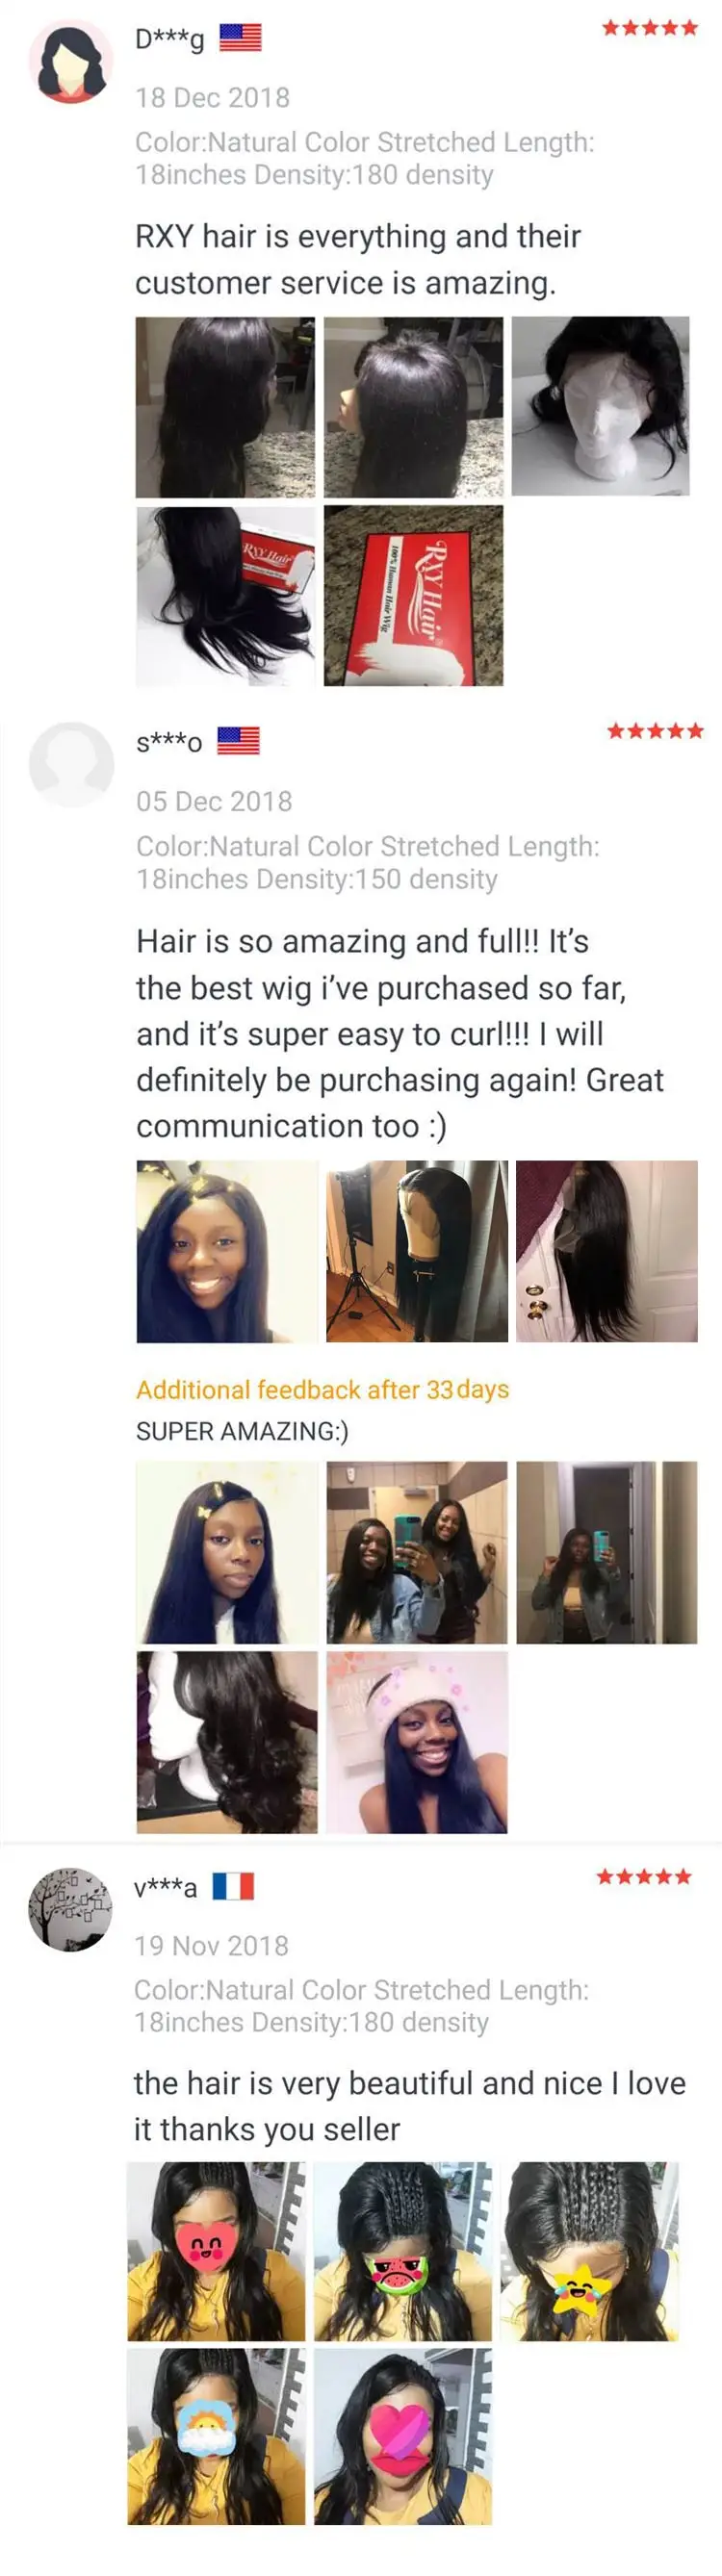View the pink heart emoji face photo
The image size is (722, 2576).
(x=403, y=2437)
